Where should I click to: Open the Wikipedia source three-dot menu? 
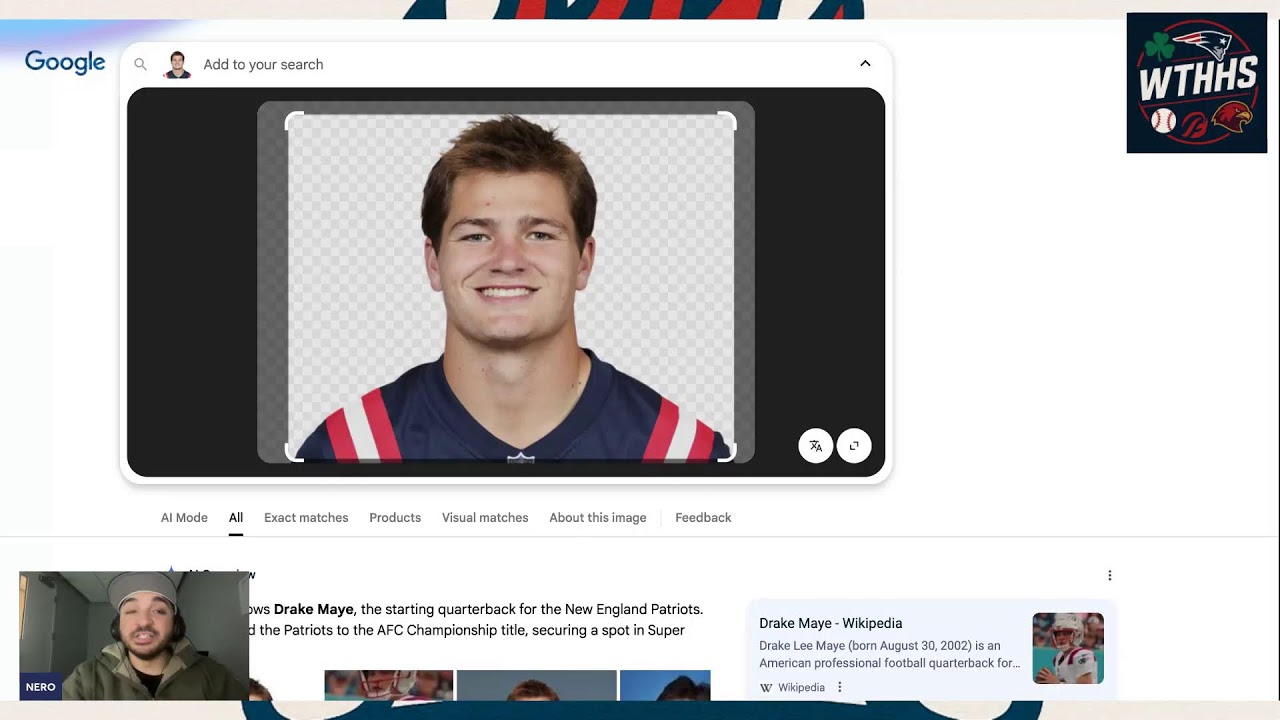click(840, 687)
